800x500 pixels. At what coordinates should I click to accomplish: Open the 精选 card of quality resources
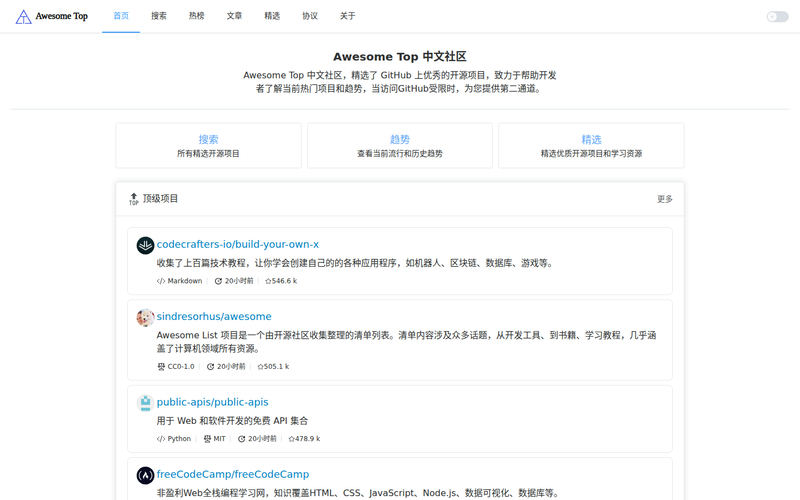coord(591,145)
